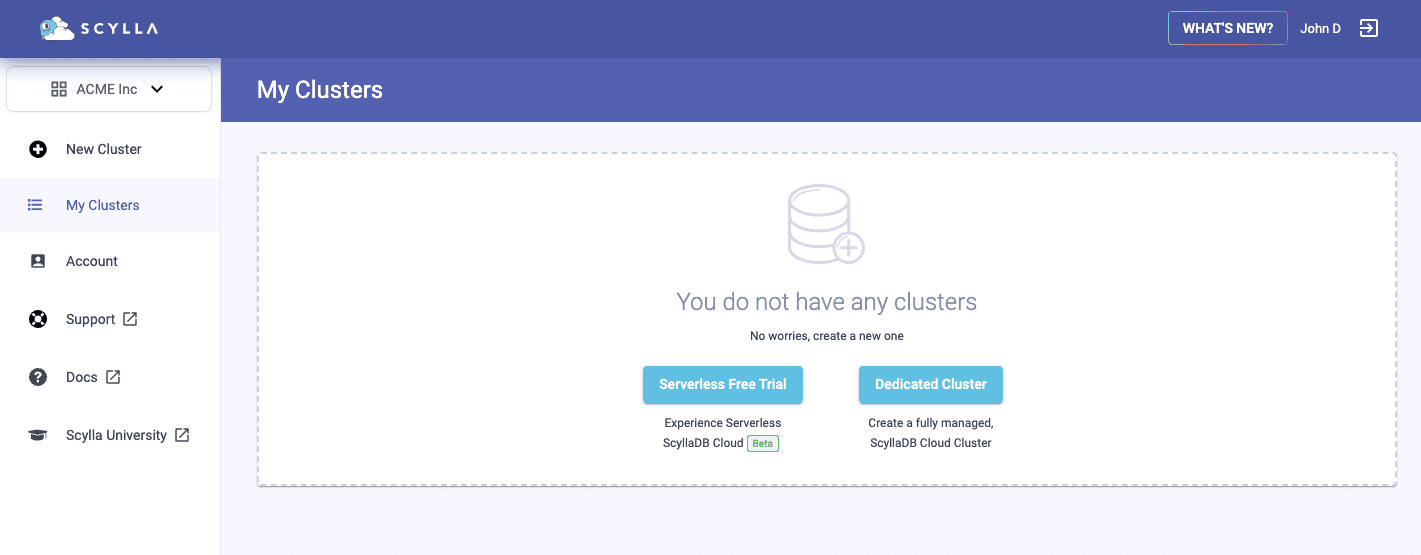The width and height of the screenshot is (1421, 555).
Task: Open the New Cluster menu item
Action: click(x=110, y=149)
